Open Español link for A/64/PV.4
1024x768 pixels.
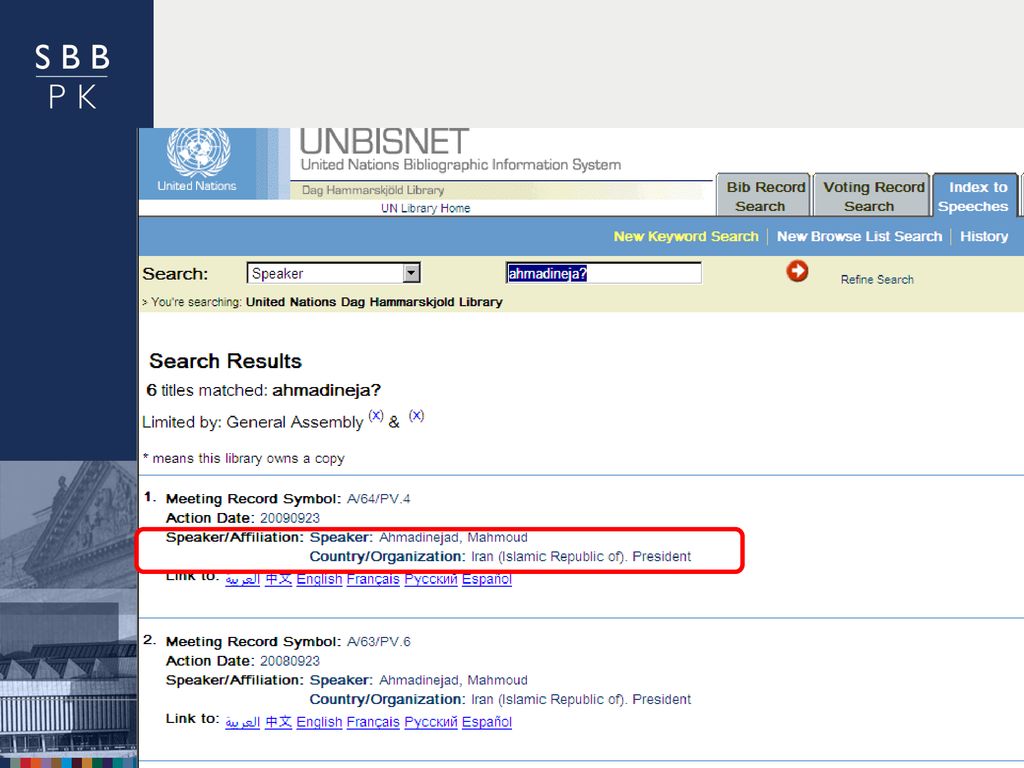tap(487, 579)
